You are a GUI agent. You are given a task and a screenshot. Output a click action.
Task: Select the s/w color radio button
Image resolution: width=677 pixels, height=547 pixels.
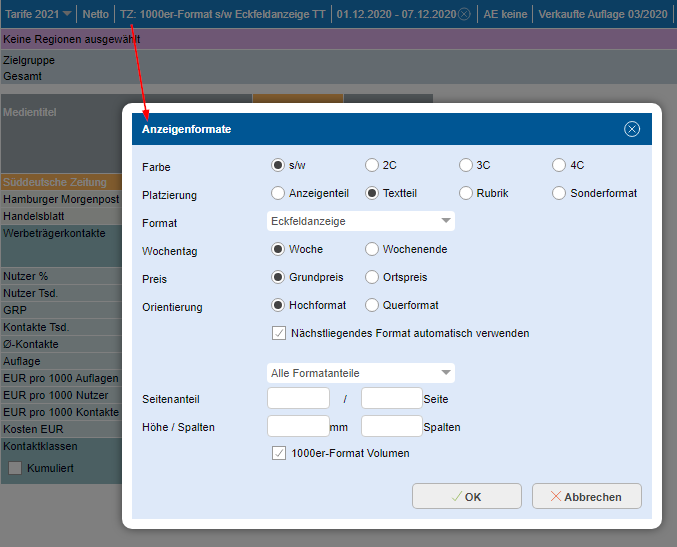(x=278, y=165)
